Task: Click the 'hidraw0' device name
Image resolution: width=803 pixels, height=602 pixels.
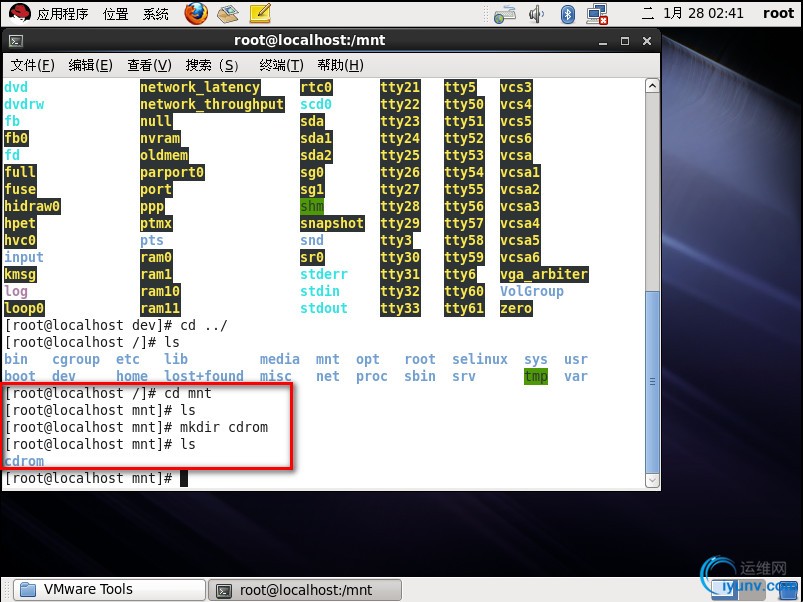Action: coord(32,206)
